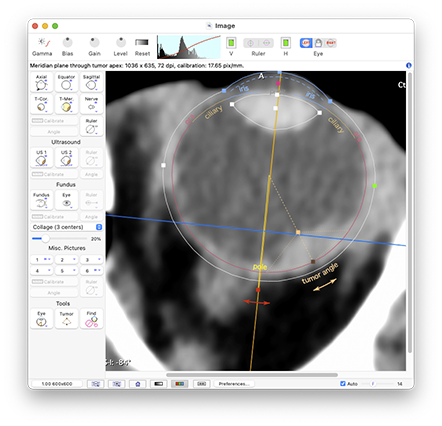442x426 pixels.
Task: Open Misc. Pictures slot 6 menu
Action: (x=91, y=271)
